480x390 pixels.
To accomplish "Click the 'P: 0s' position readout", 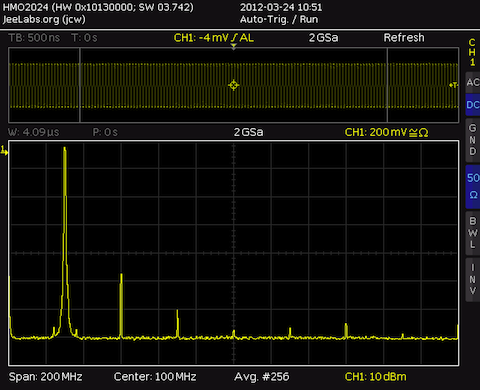I will tap(105, 132).
